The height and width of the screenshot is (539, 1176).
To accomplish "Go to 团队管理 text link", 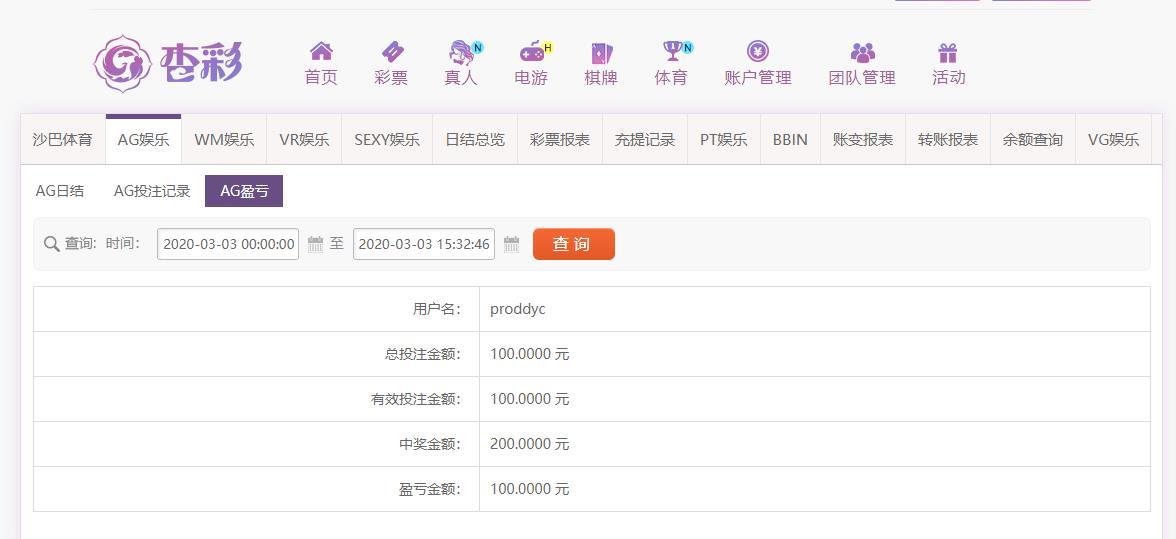I will [862, 77].
